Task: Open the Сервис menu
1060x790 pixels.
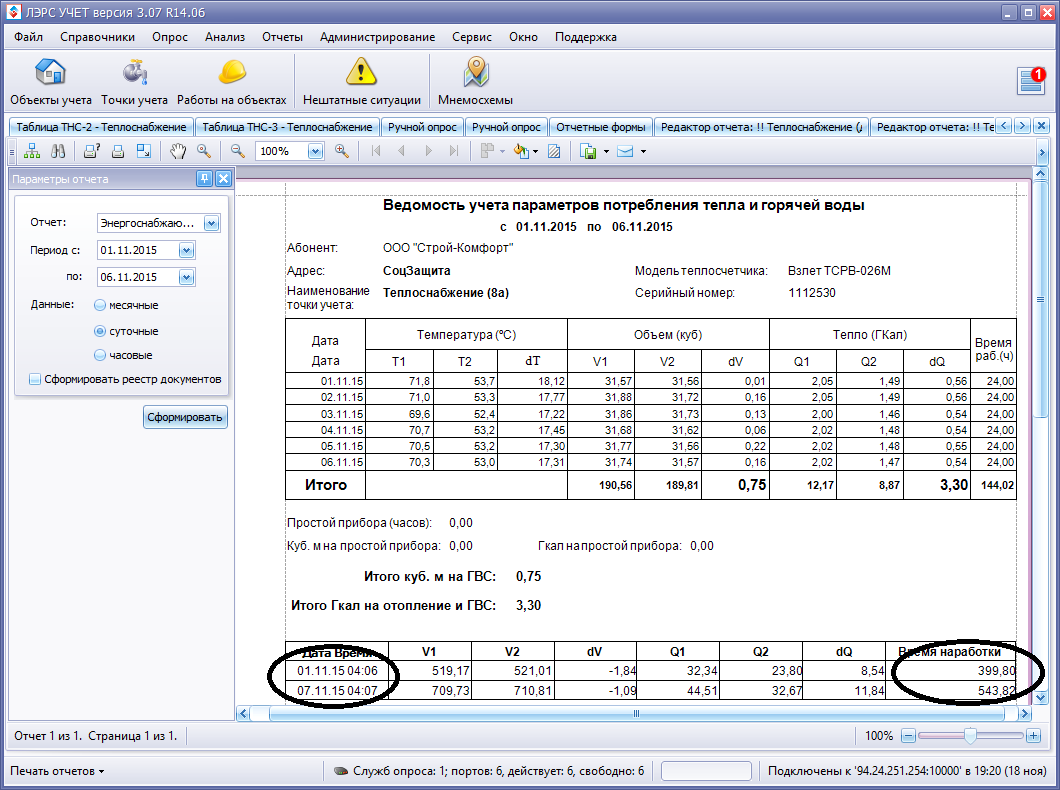Action: pyautogui.click(x=472, y=37)
